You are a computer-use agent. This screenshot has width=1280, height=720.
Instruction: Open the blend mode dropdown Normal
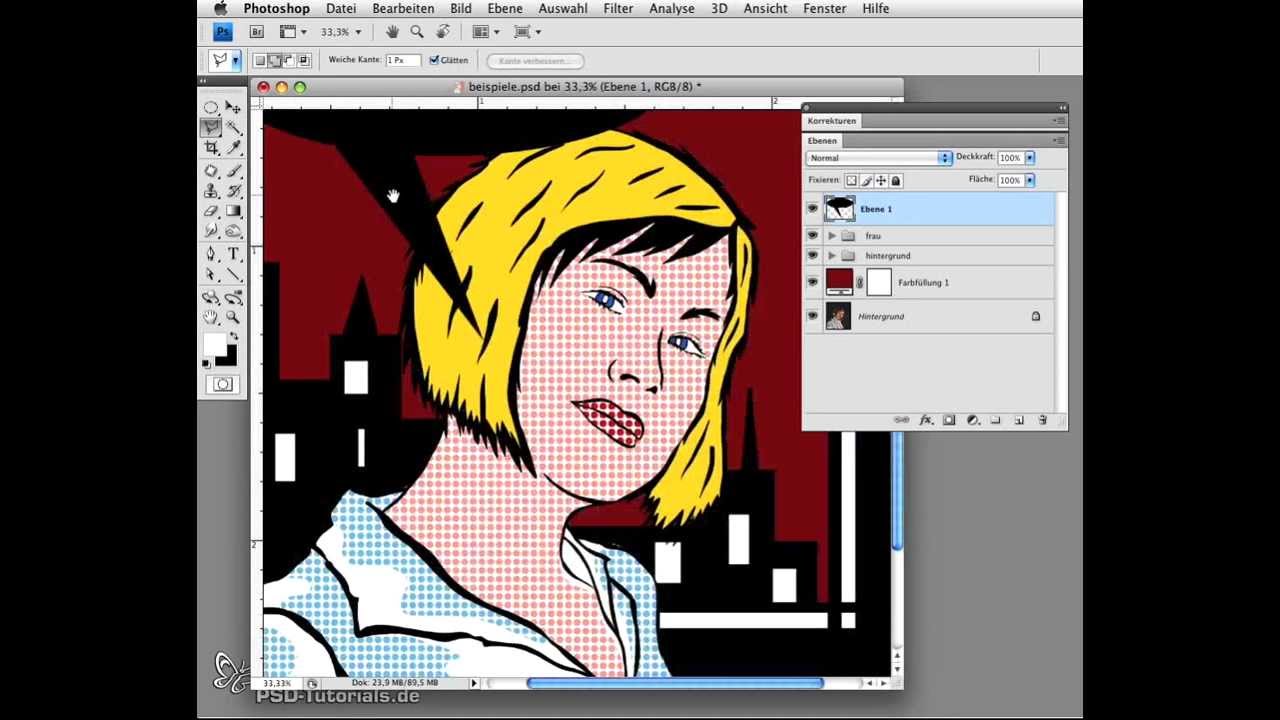(878, 158)
